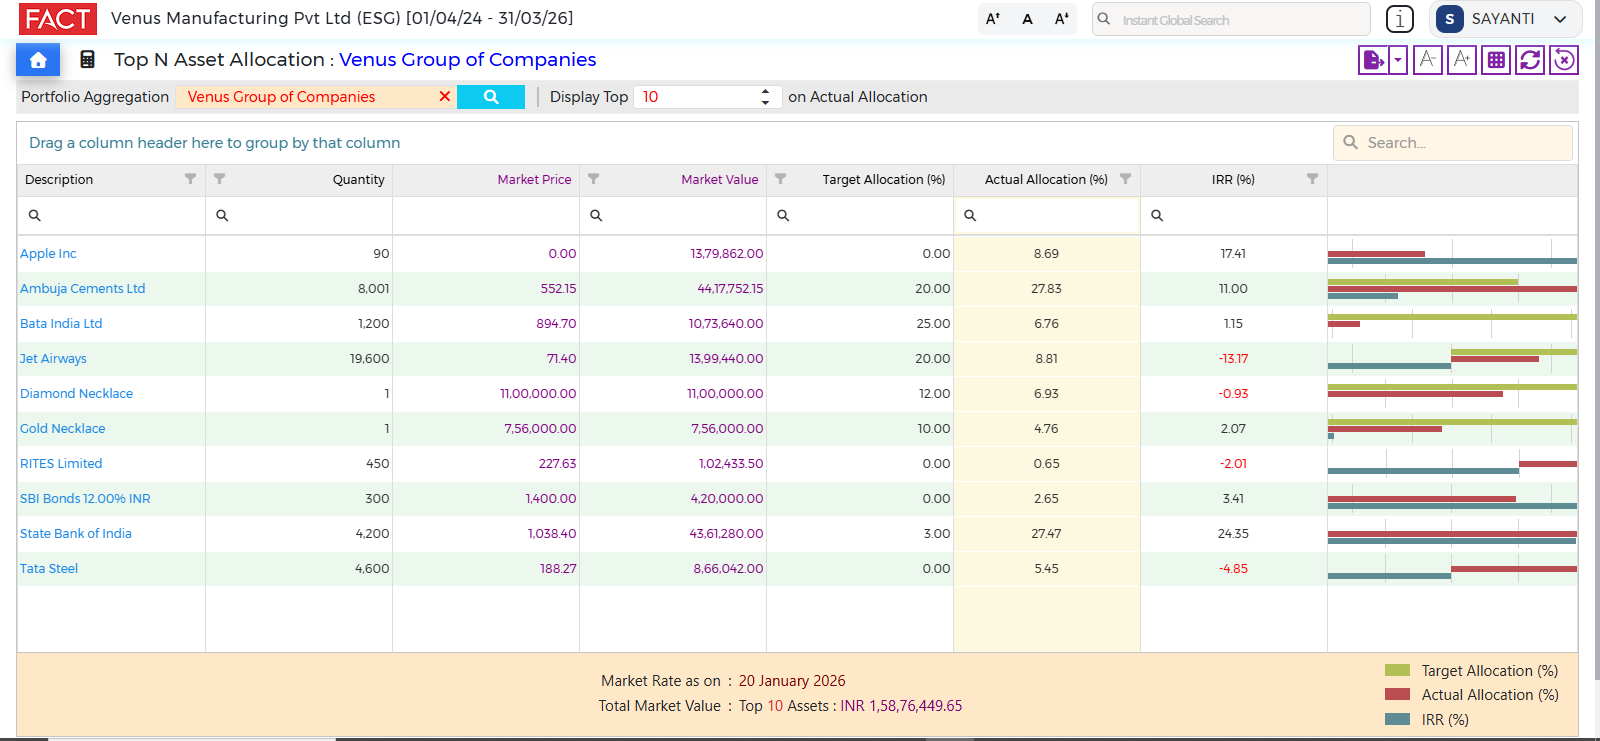Open the Jet Airways link
Screen dimensions: 1600x741
[x=53, y=359]
